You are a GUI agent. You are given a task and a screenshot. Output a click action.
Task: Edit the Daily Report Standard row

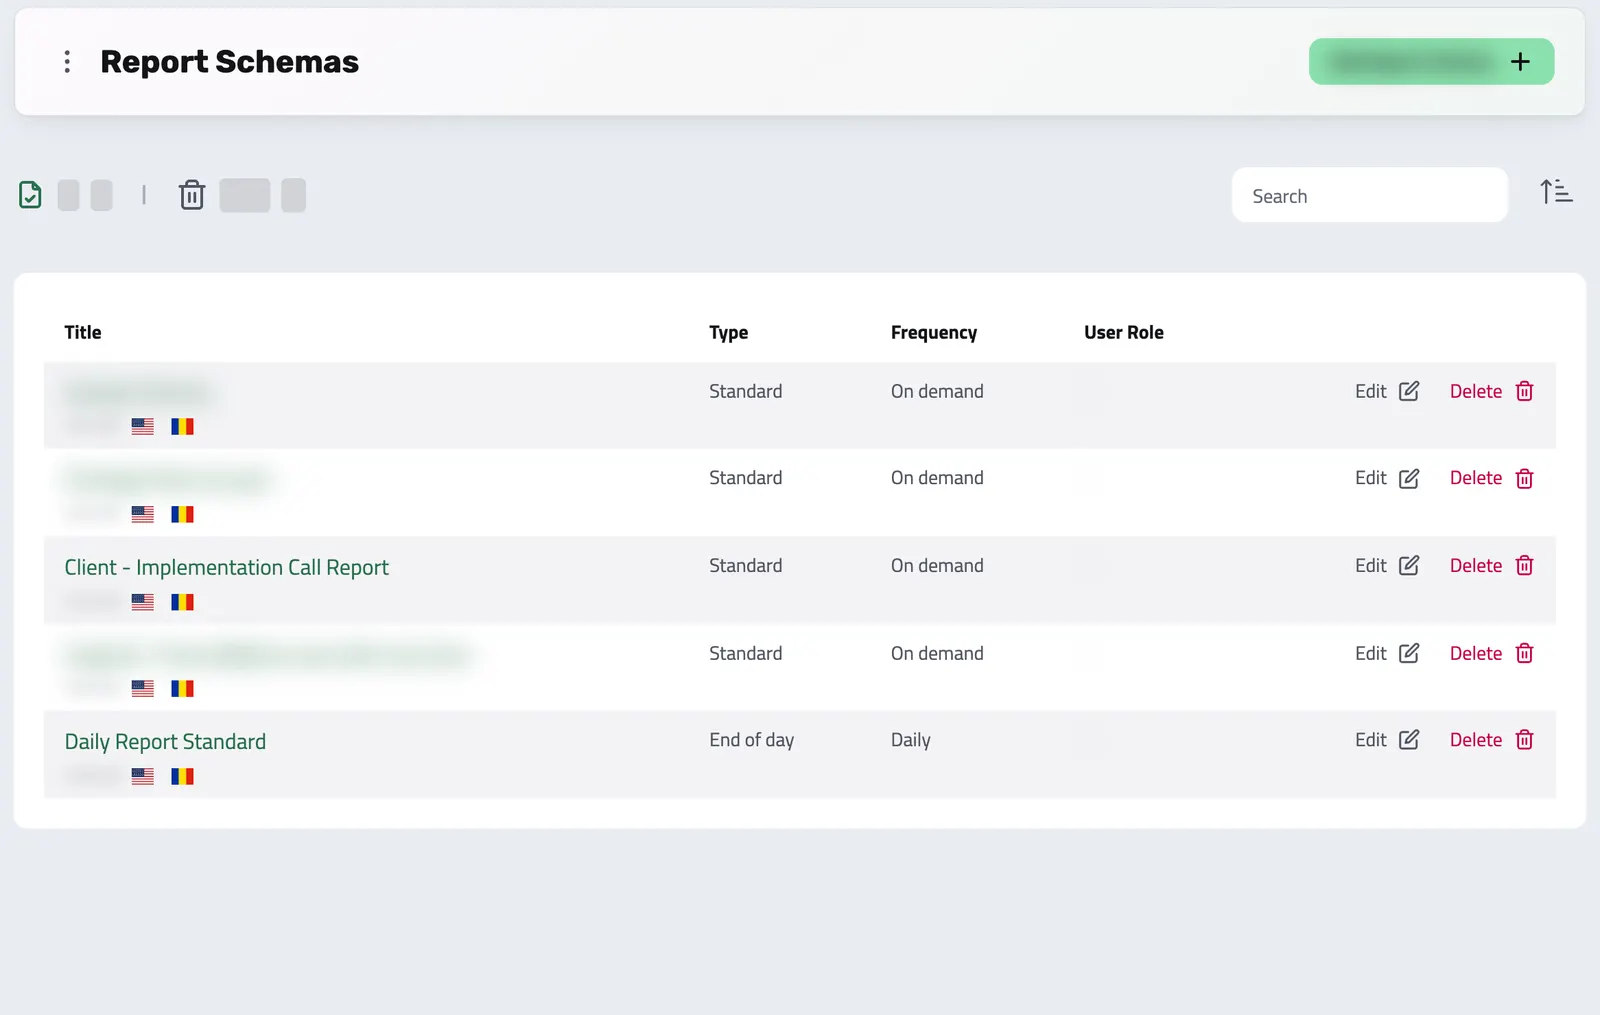coord(1387,740)
